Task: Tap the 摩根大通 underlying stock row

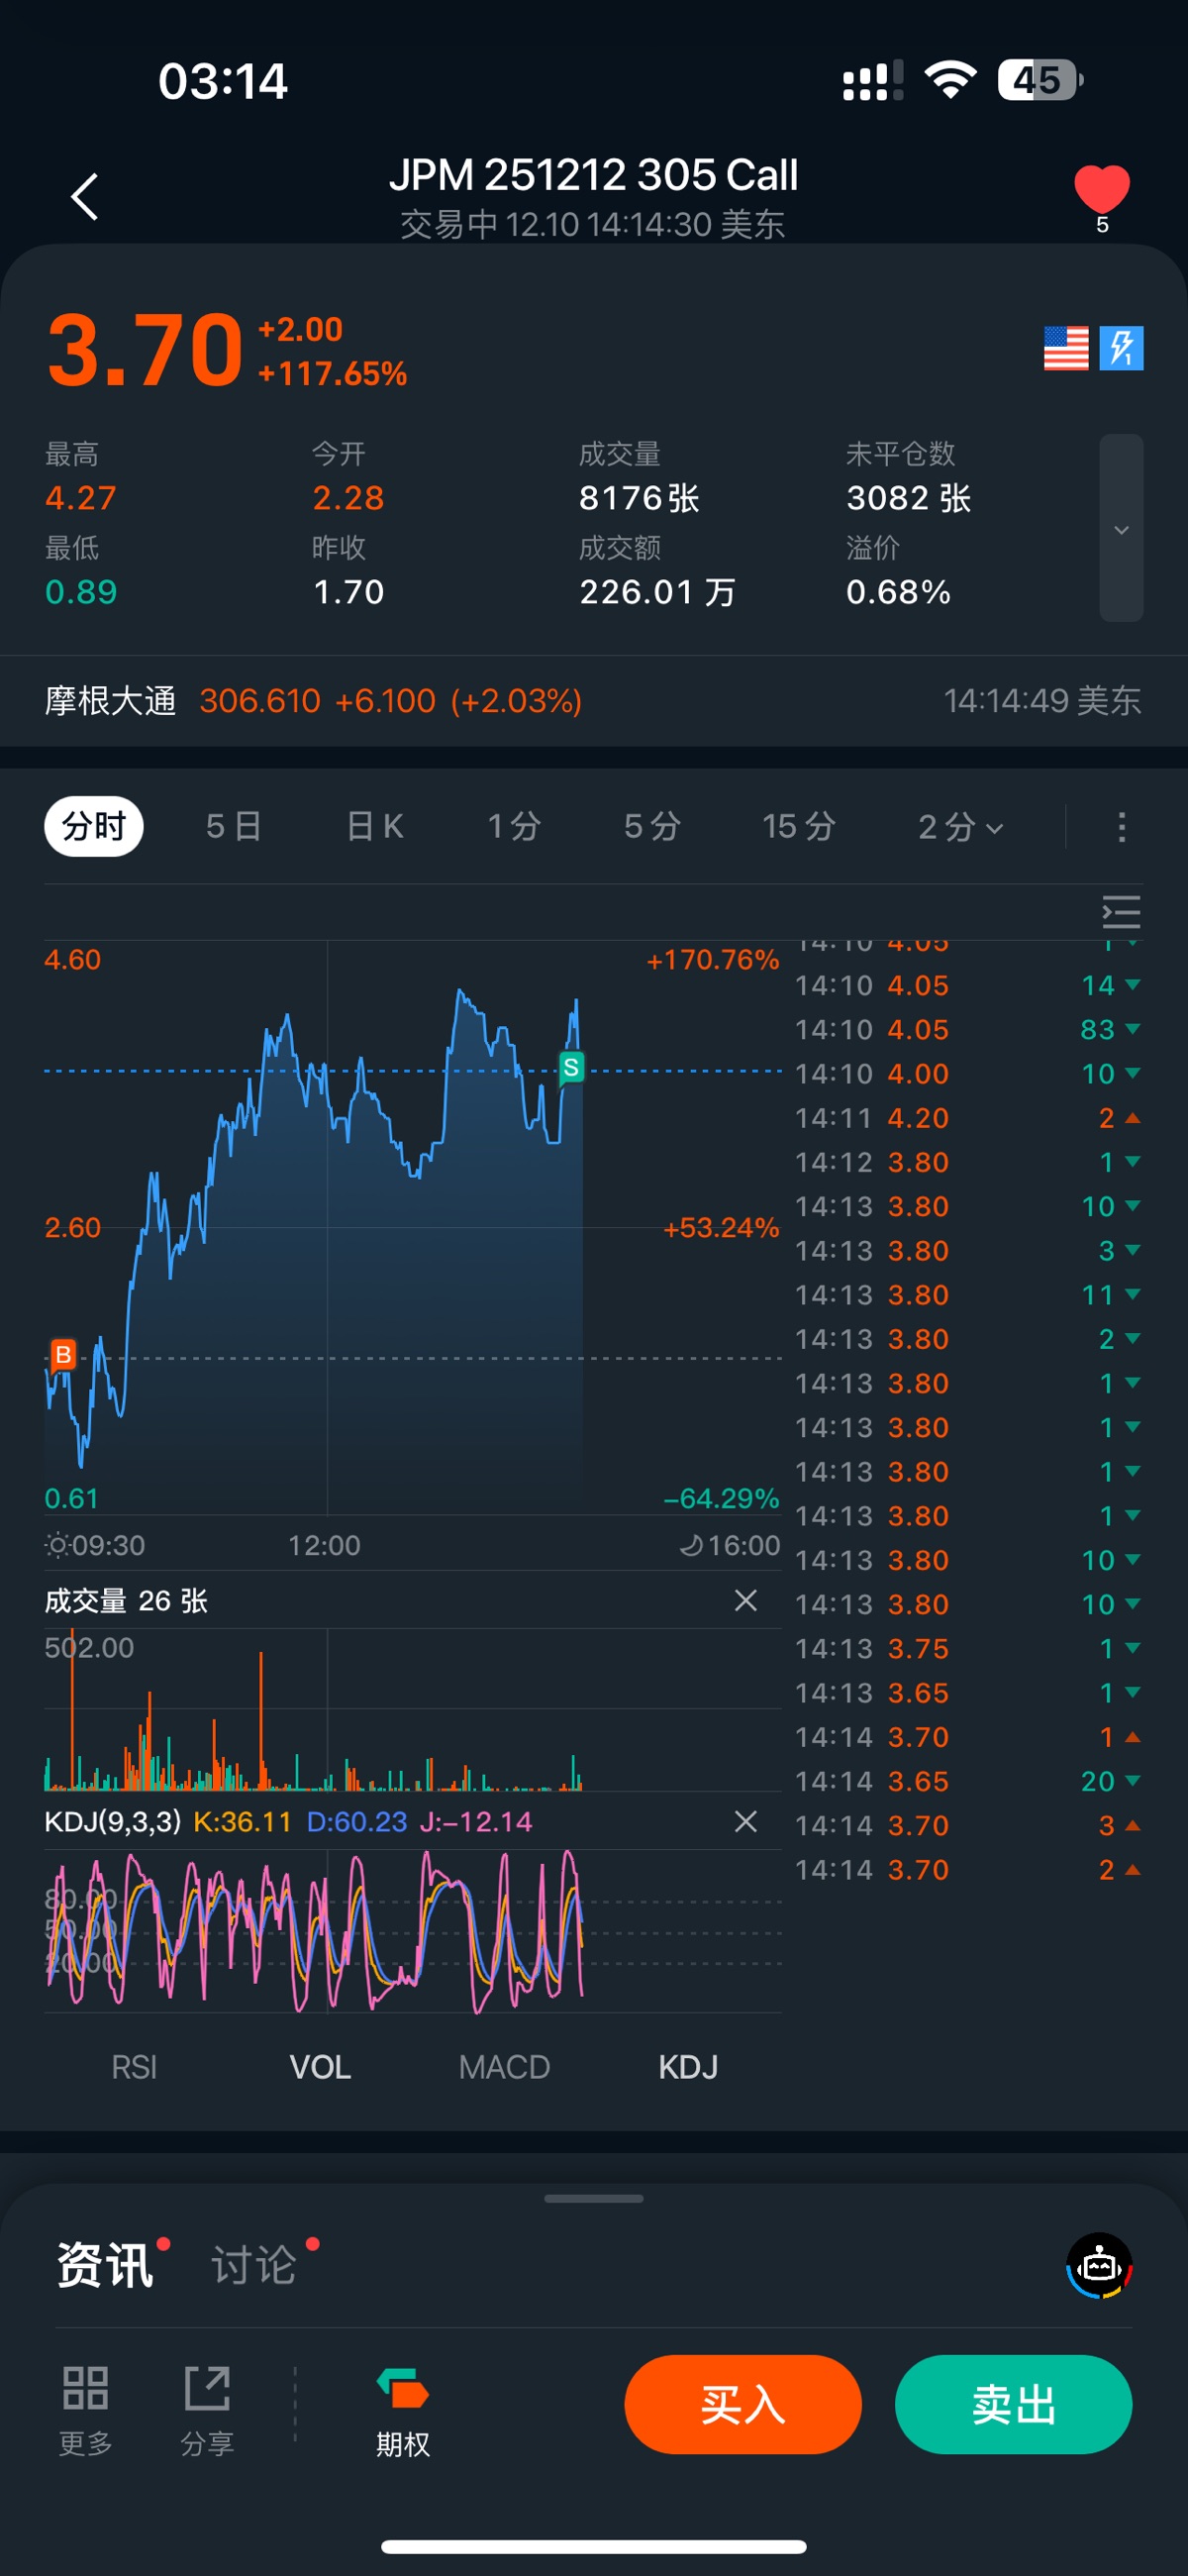Action: [x=592, y=701]
